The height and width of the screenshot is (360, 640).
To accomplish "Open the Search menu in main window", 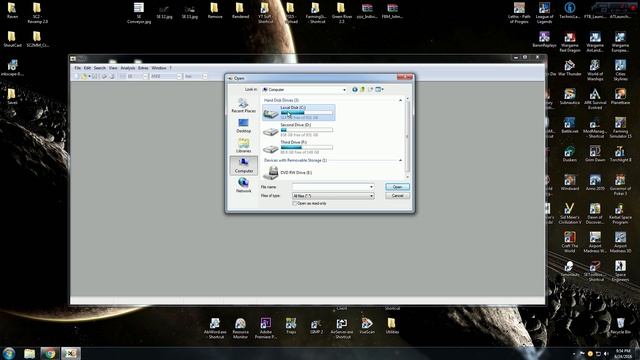I will pyautogui.click(x=100, y=68).
